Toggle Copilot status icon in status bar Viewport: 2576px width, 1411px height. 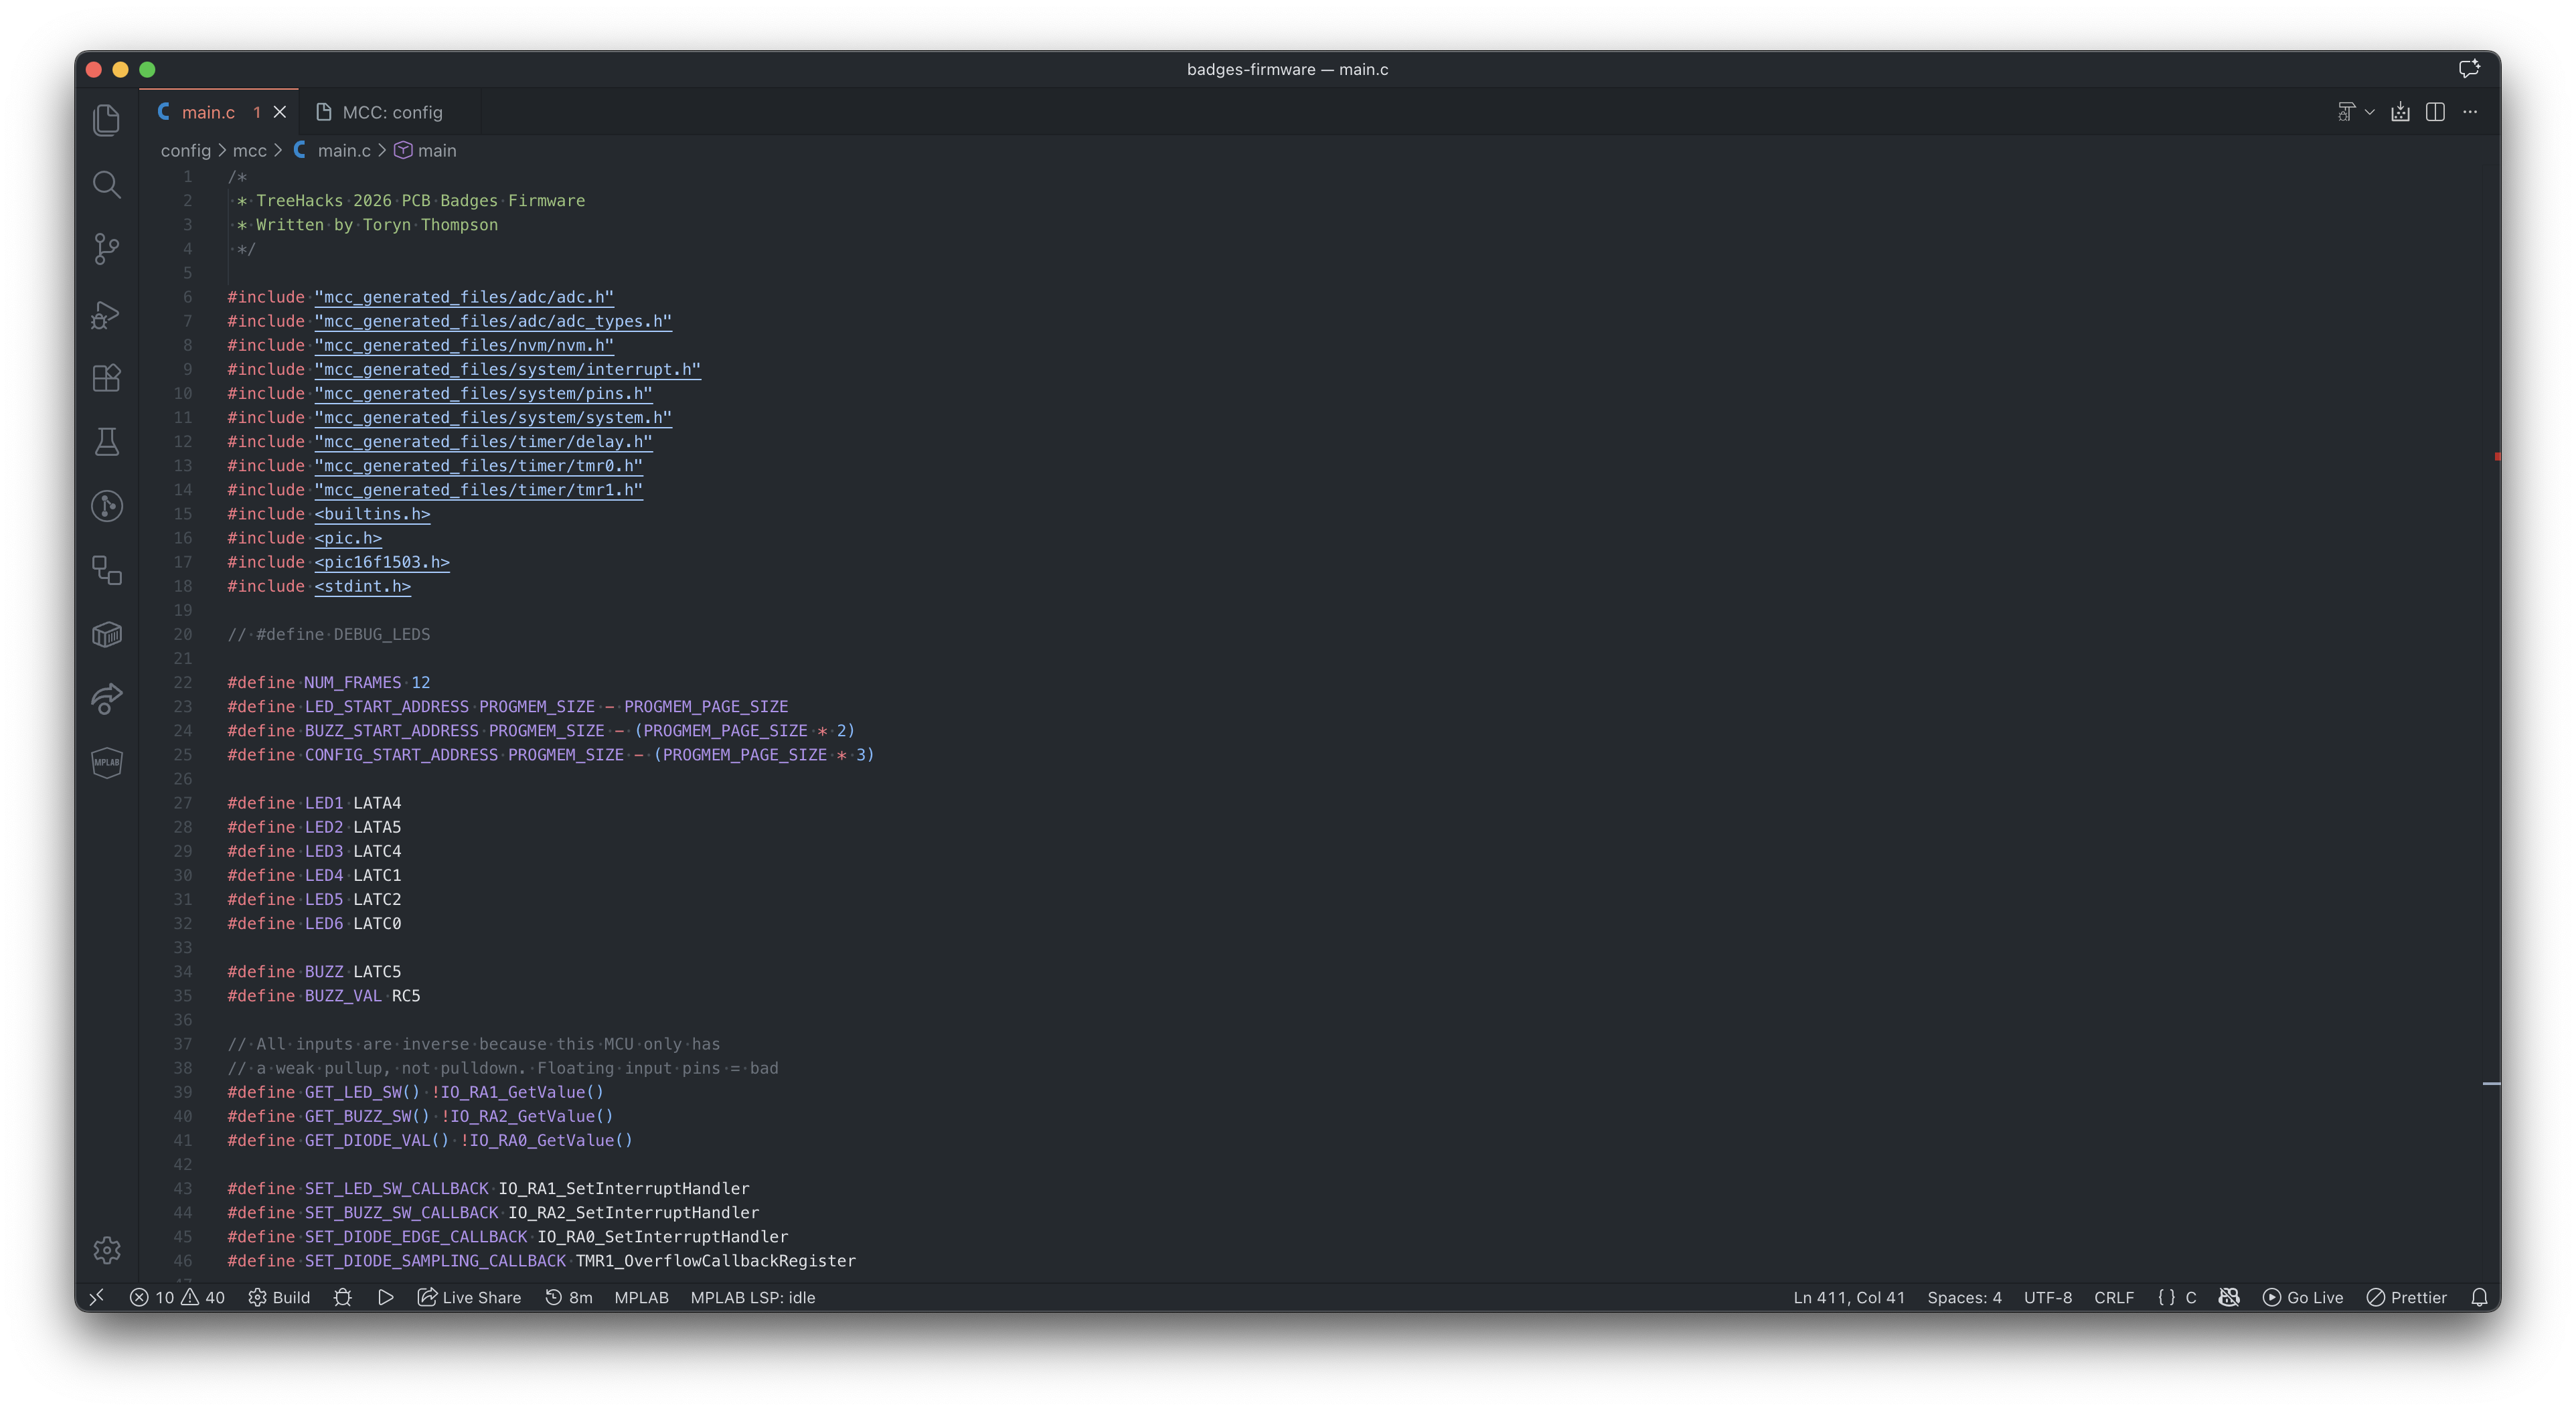(x=2229, y=1297)
